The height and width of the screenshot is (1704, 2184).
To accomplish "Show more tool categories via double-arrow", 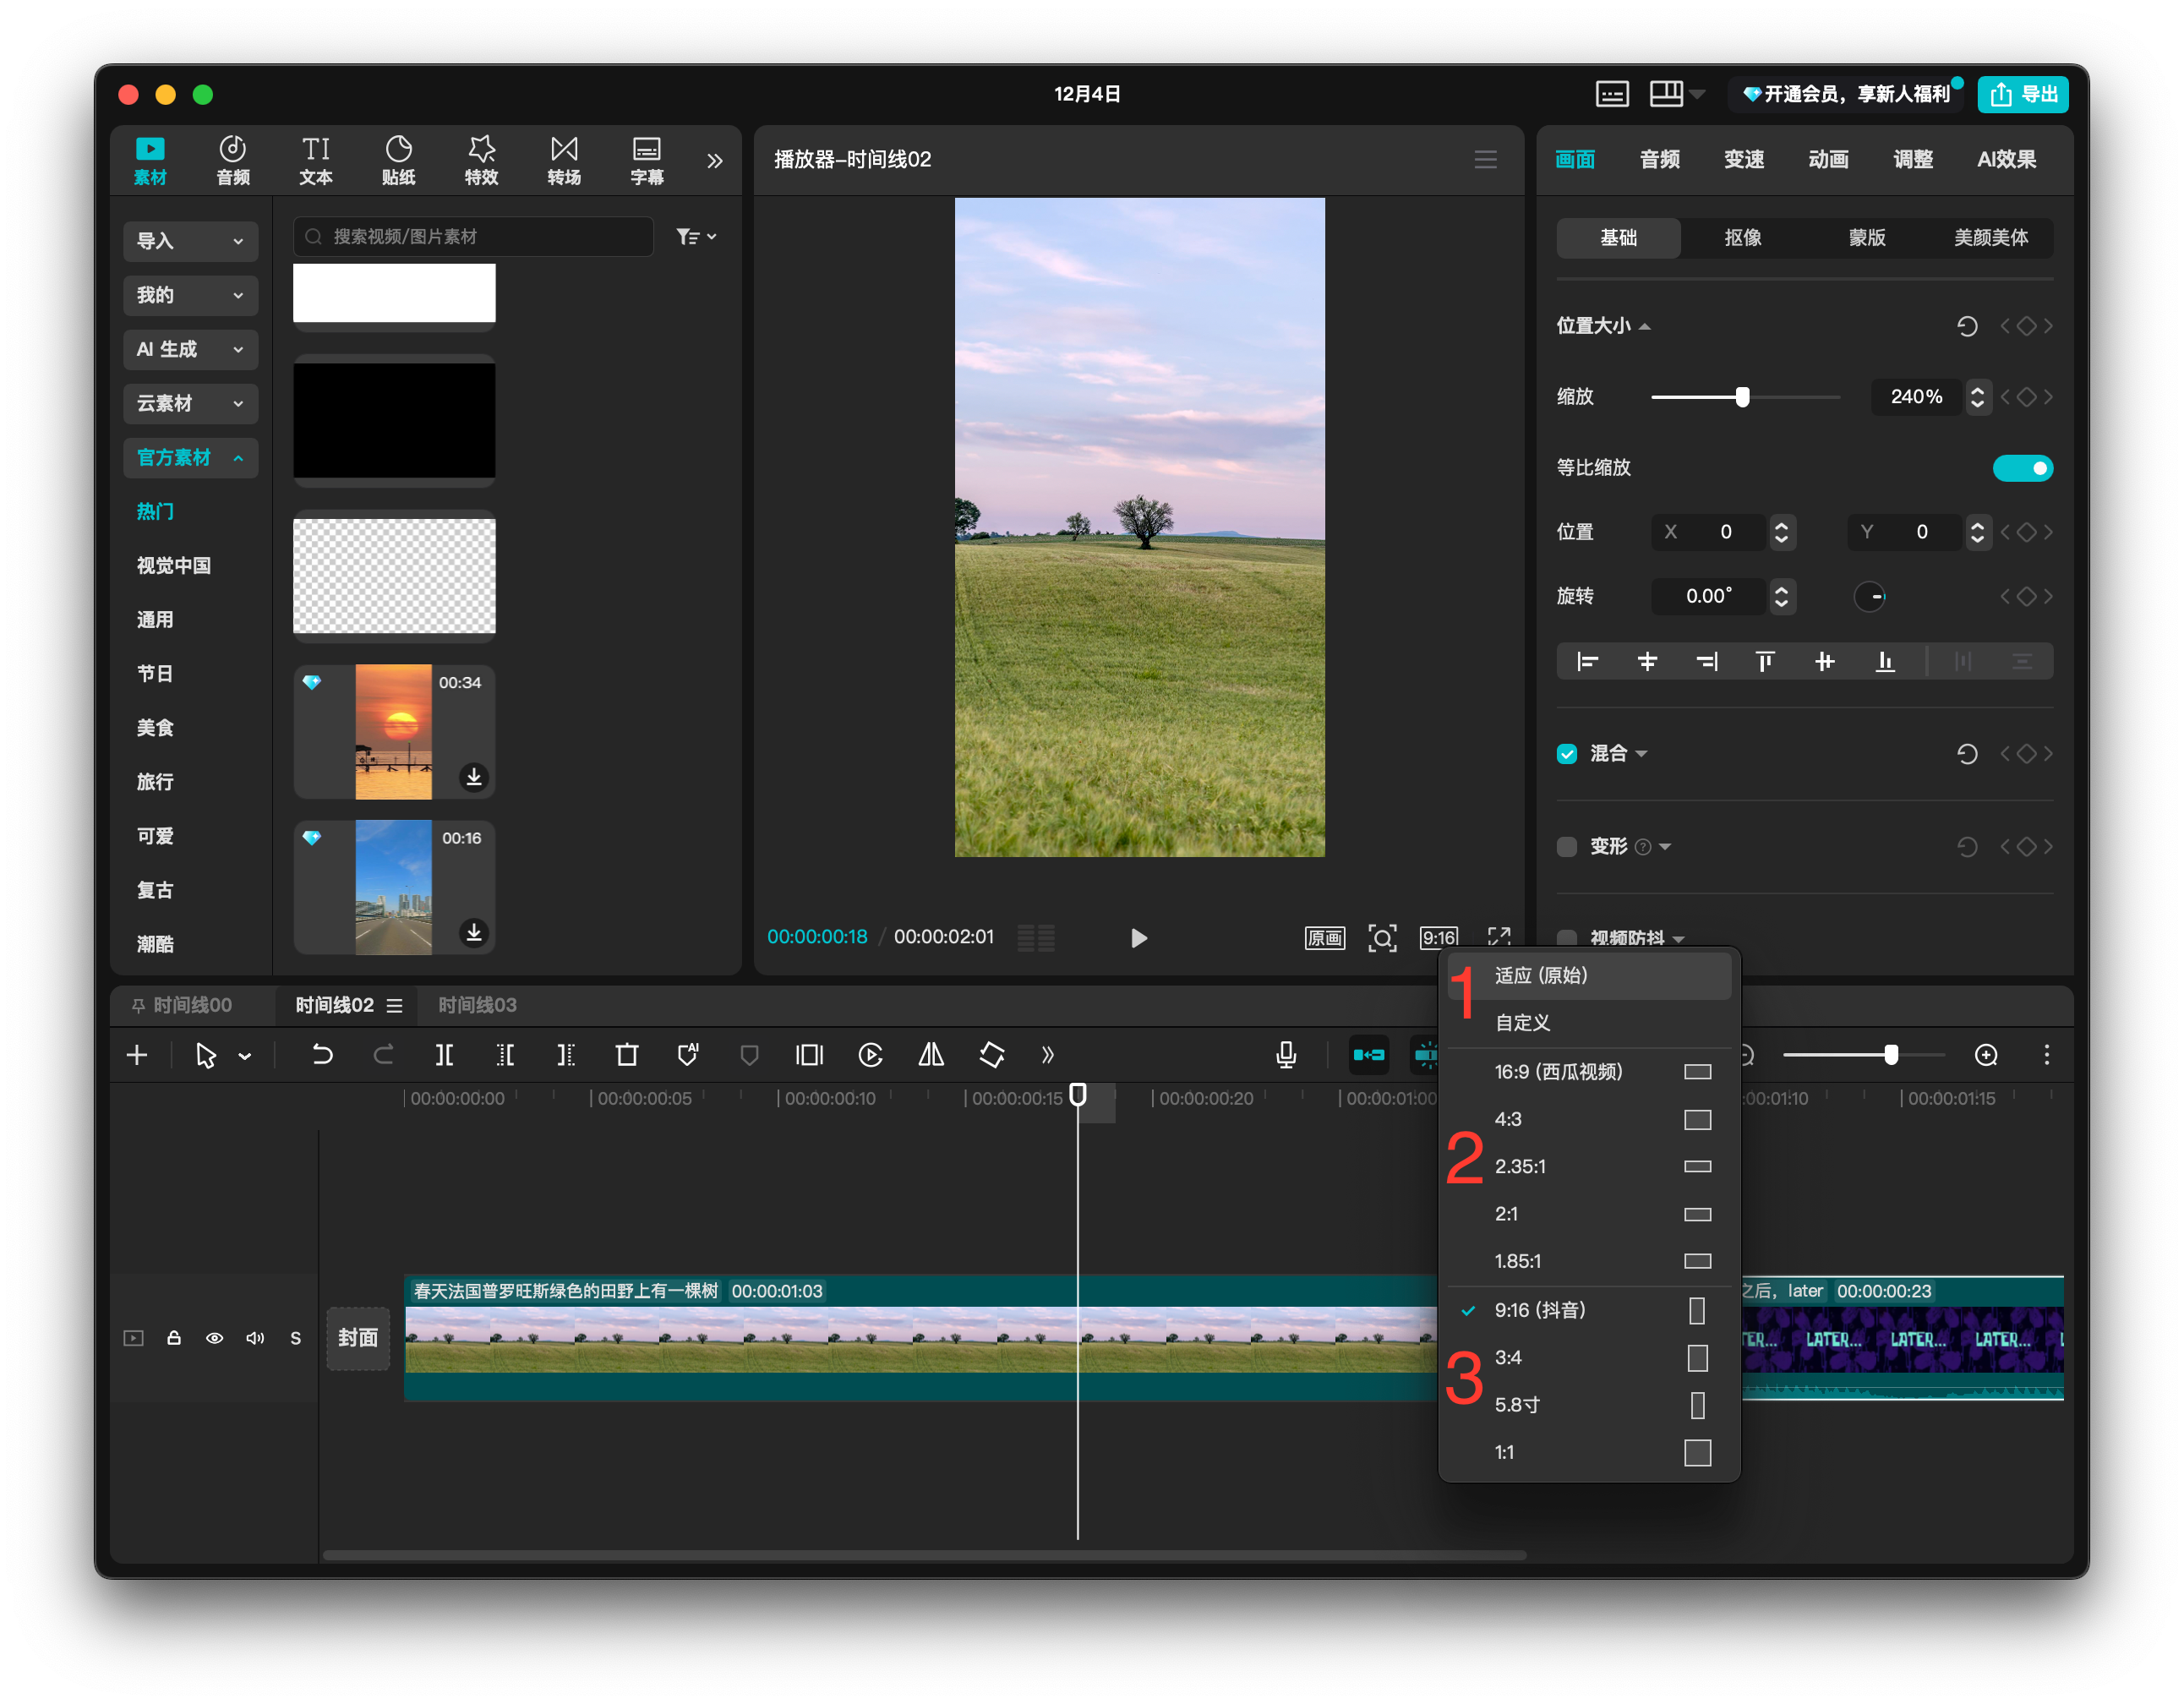I will [x=714, y=161].
